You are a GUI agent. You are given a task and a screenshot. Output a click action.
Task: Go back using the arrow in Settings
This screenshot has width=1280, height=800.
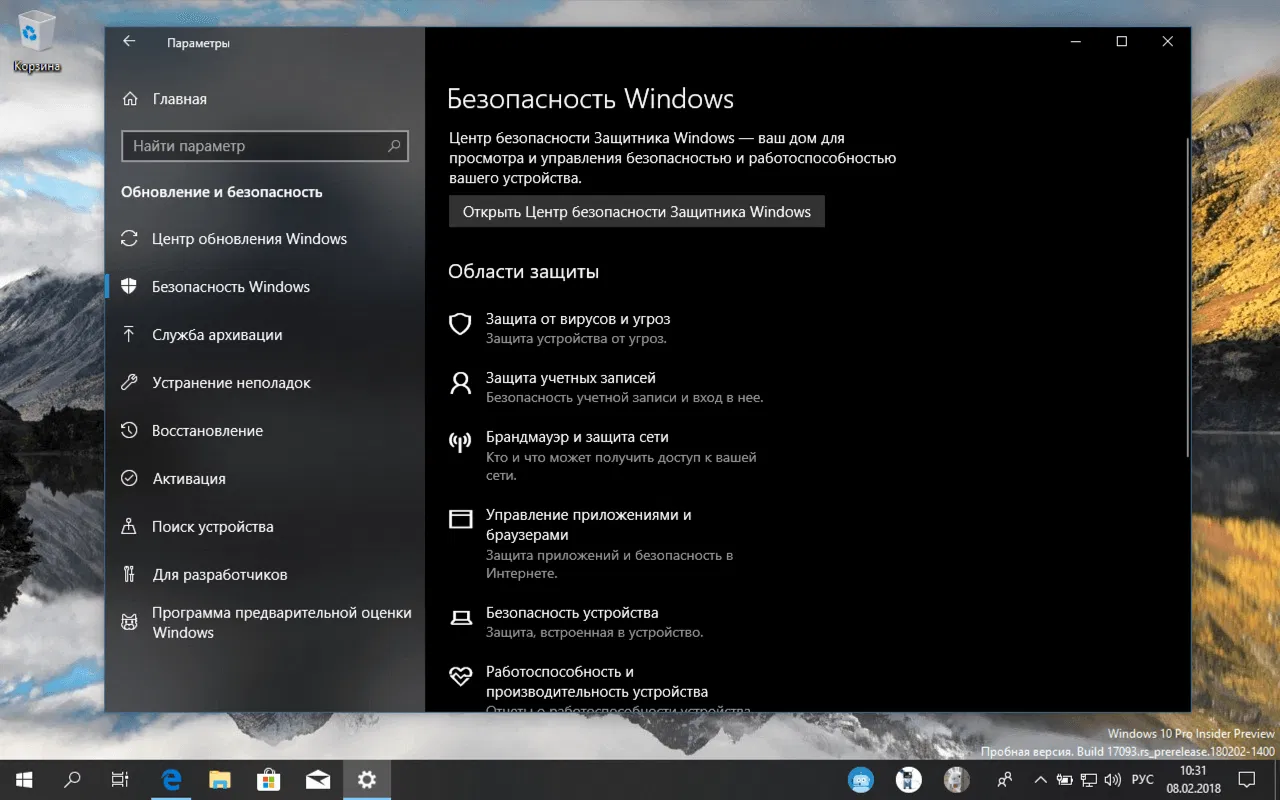click(129, 41)
